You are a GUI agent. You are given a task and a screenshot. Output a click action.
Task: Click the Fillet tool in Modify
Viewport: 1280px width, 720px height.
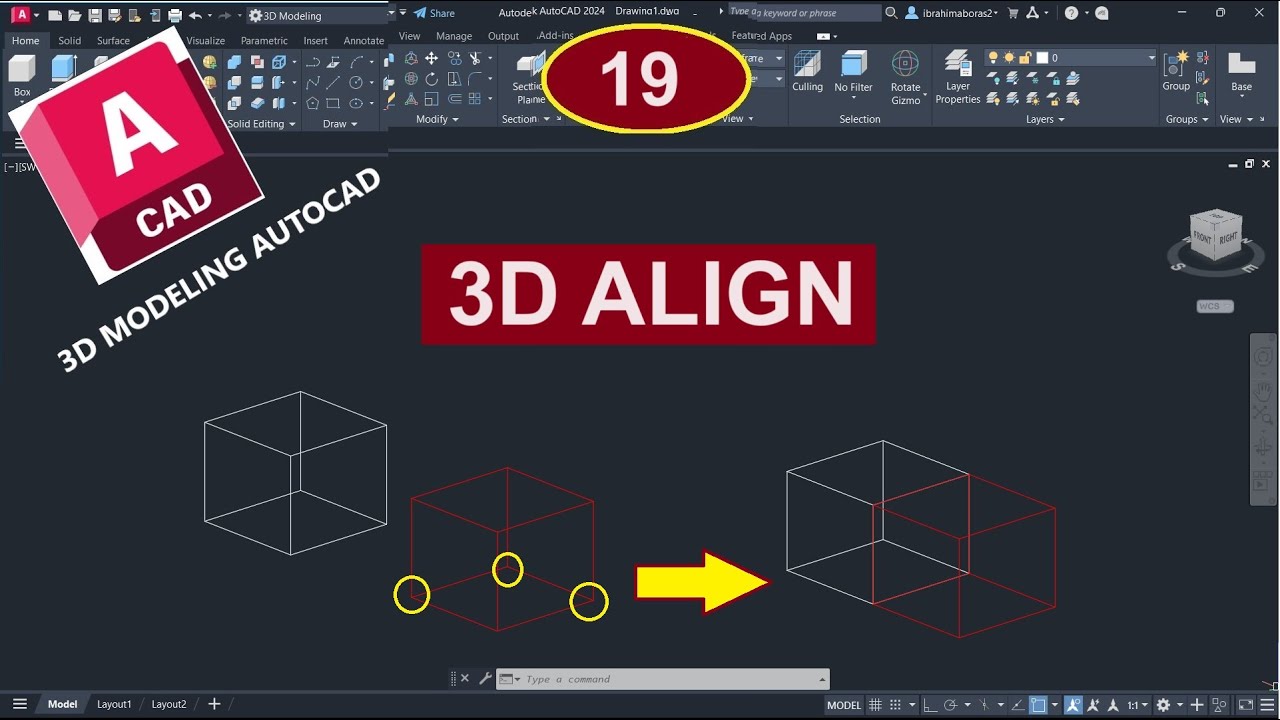[x=475, y=79]
